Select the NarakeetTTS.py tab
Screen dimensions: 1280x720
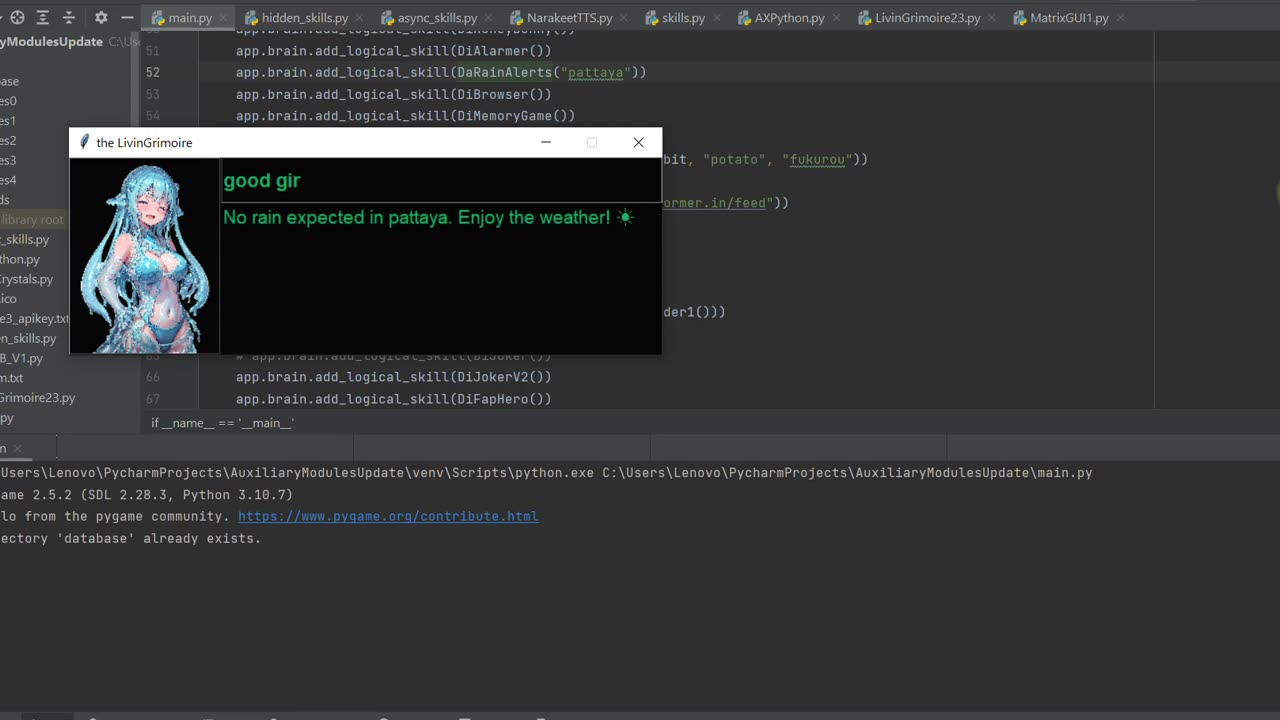click(571, 18)
